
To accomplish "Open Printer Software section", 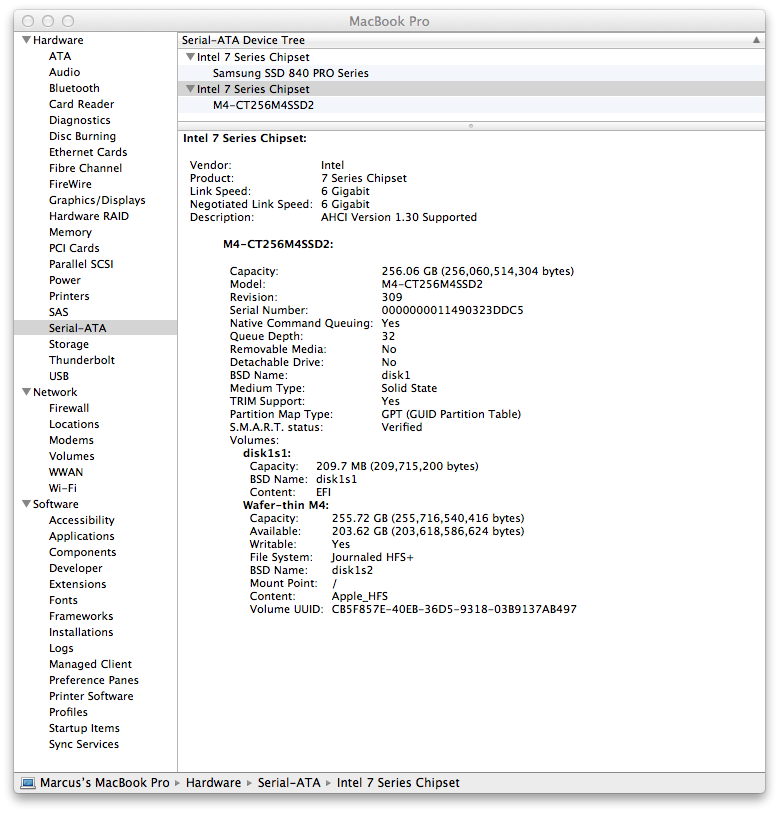I will tap(91, 696).
